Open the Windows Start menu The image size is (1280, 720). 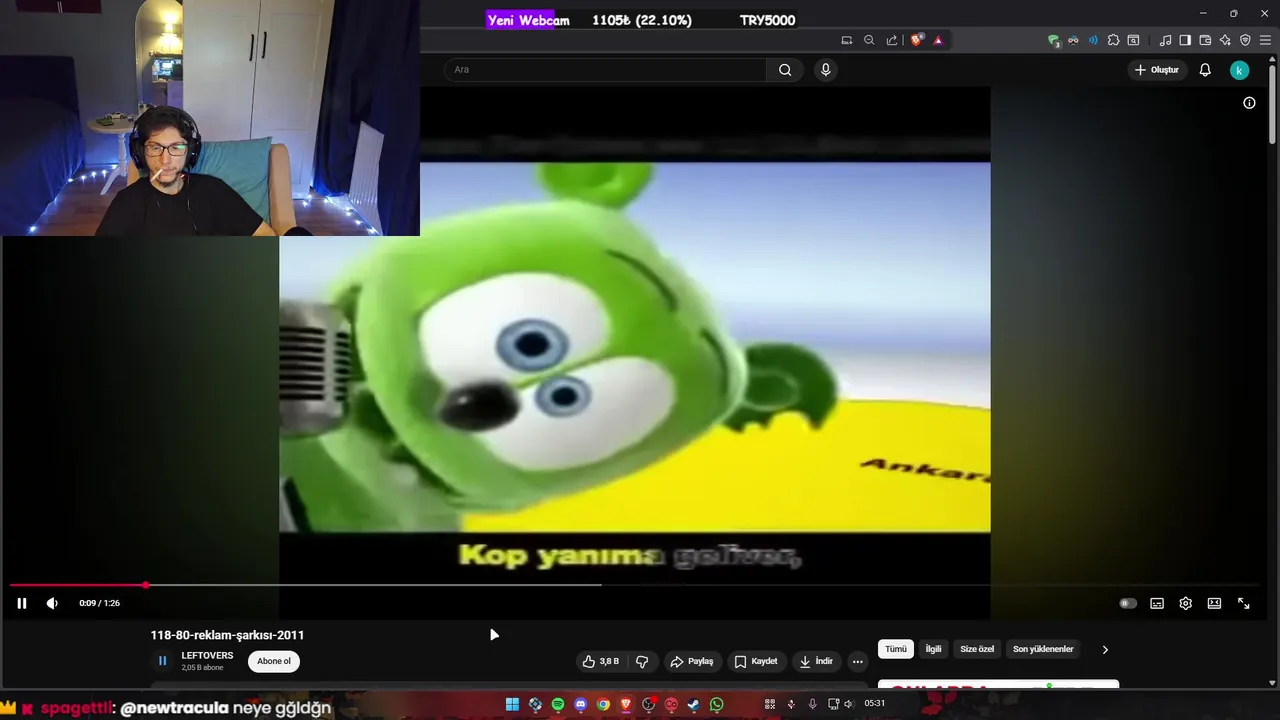[x=512, y=704]
